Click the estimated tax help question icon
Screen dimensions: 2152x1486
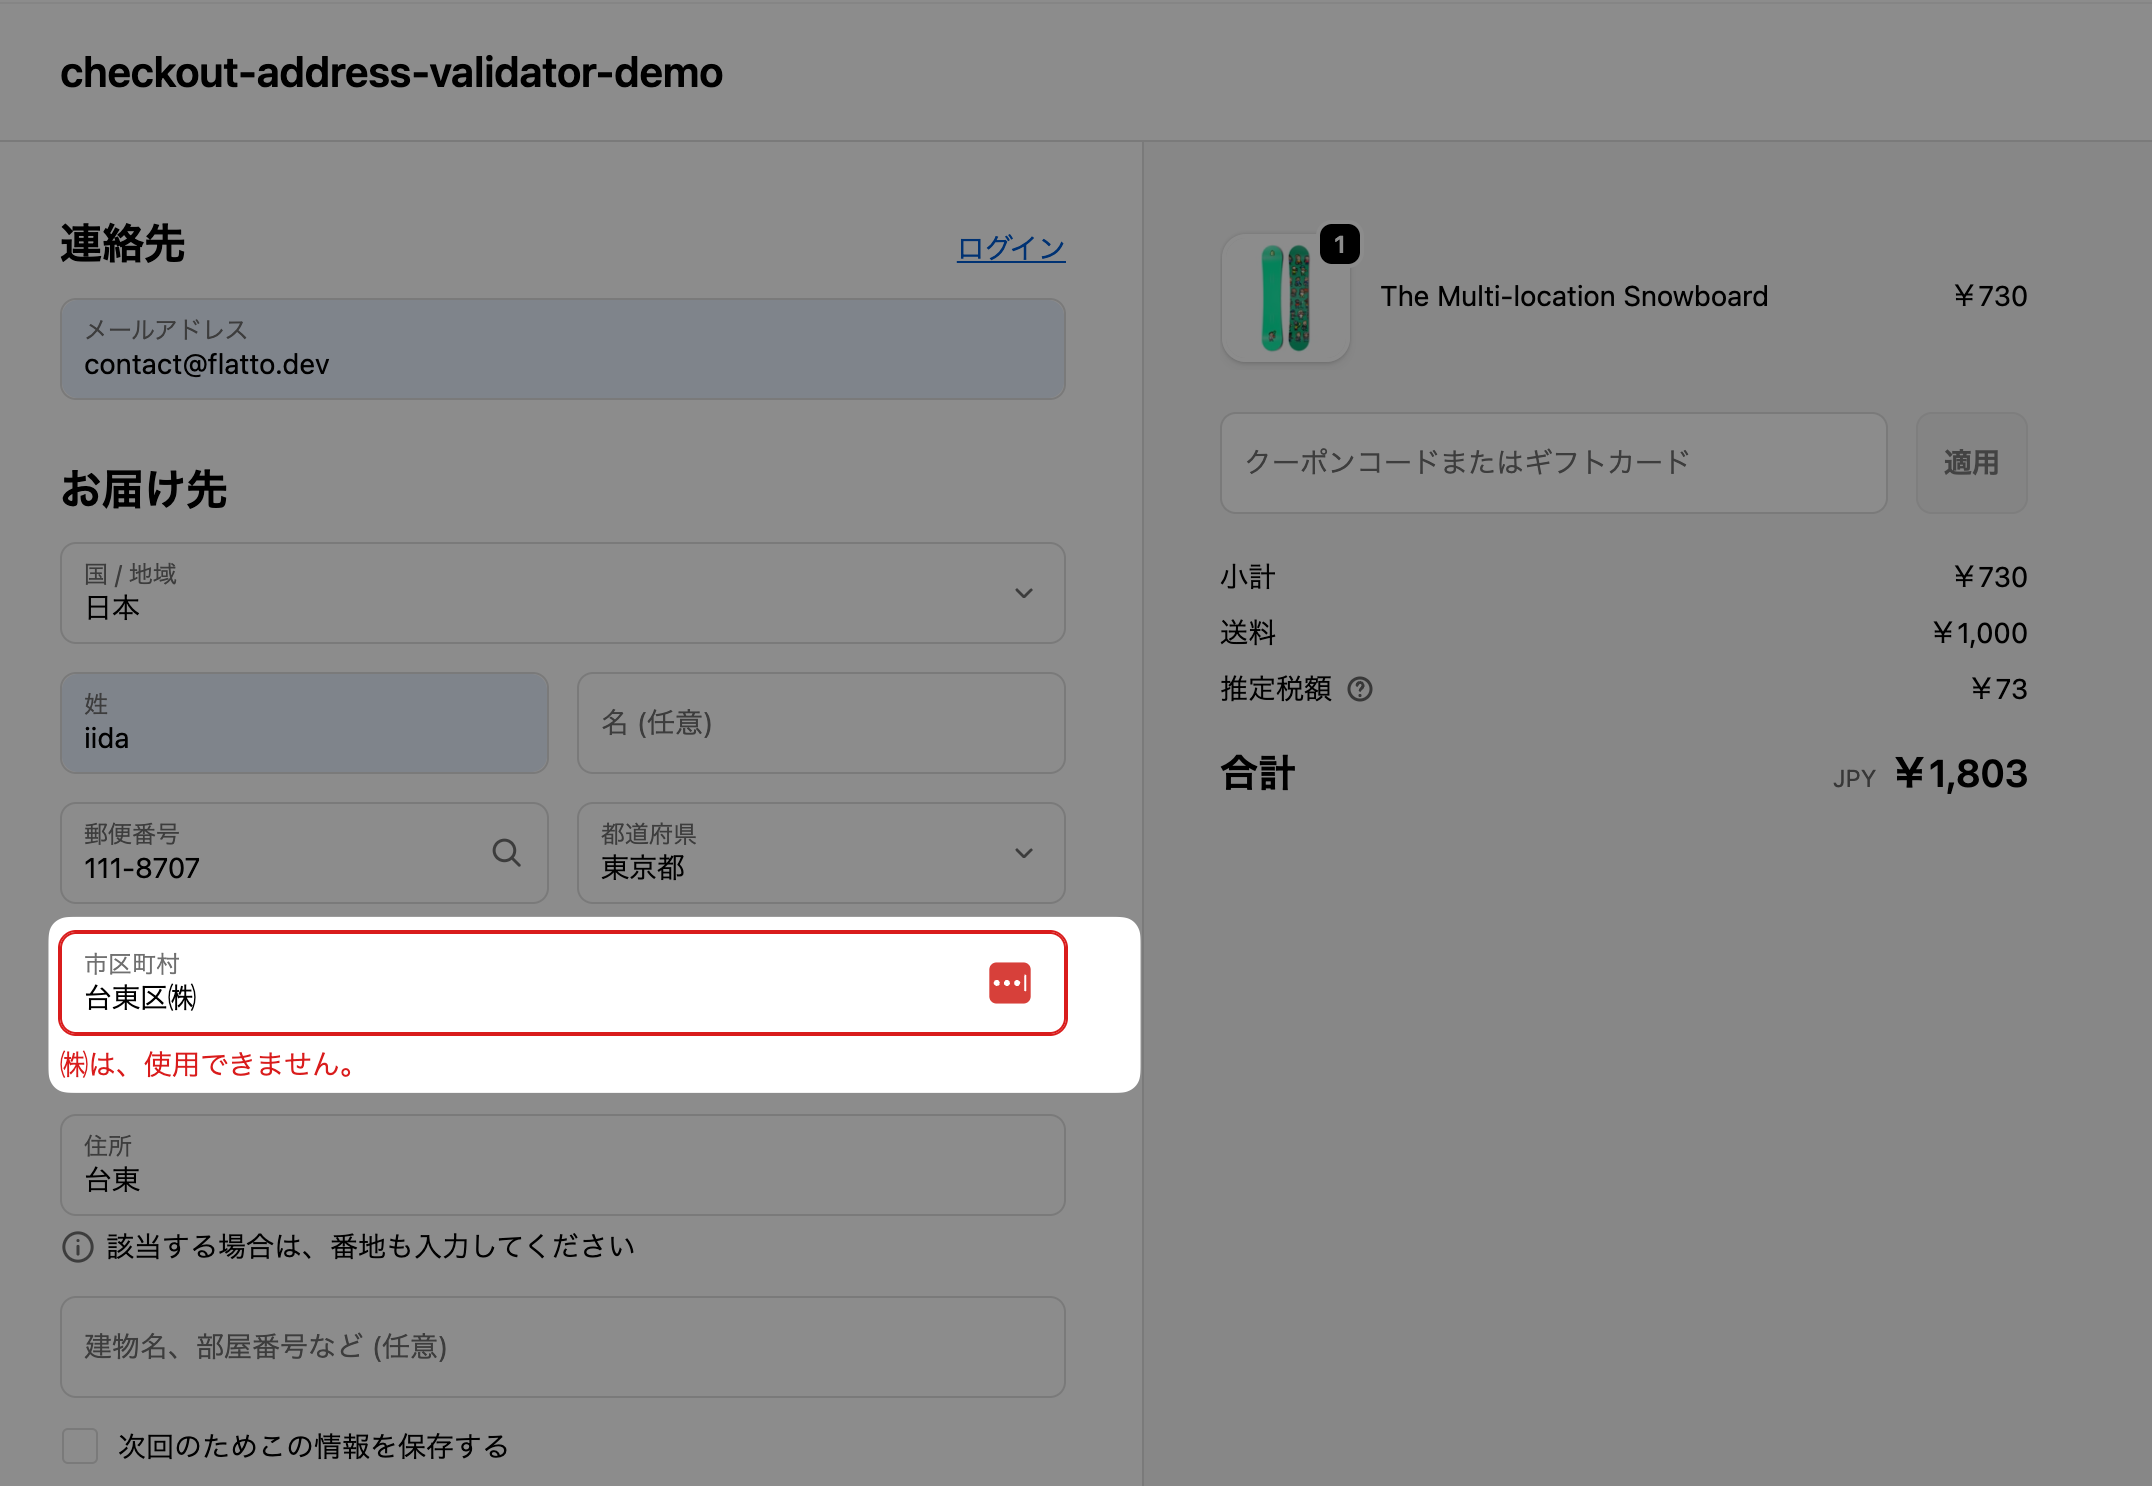point(1360,689)
